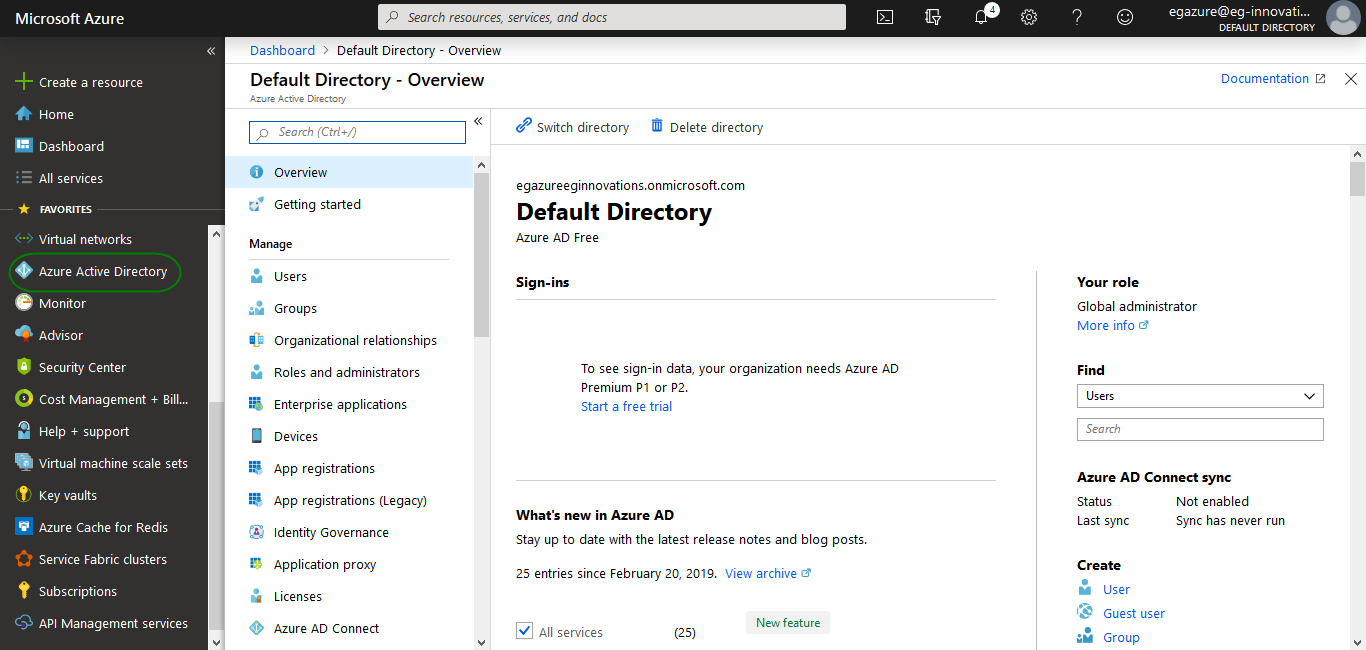The width and height of the screenshot is (1366, 650).
Task: Click the Help + support icon
Action: pos(24,431)
